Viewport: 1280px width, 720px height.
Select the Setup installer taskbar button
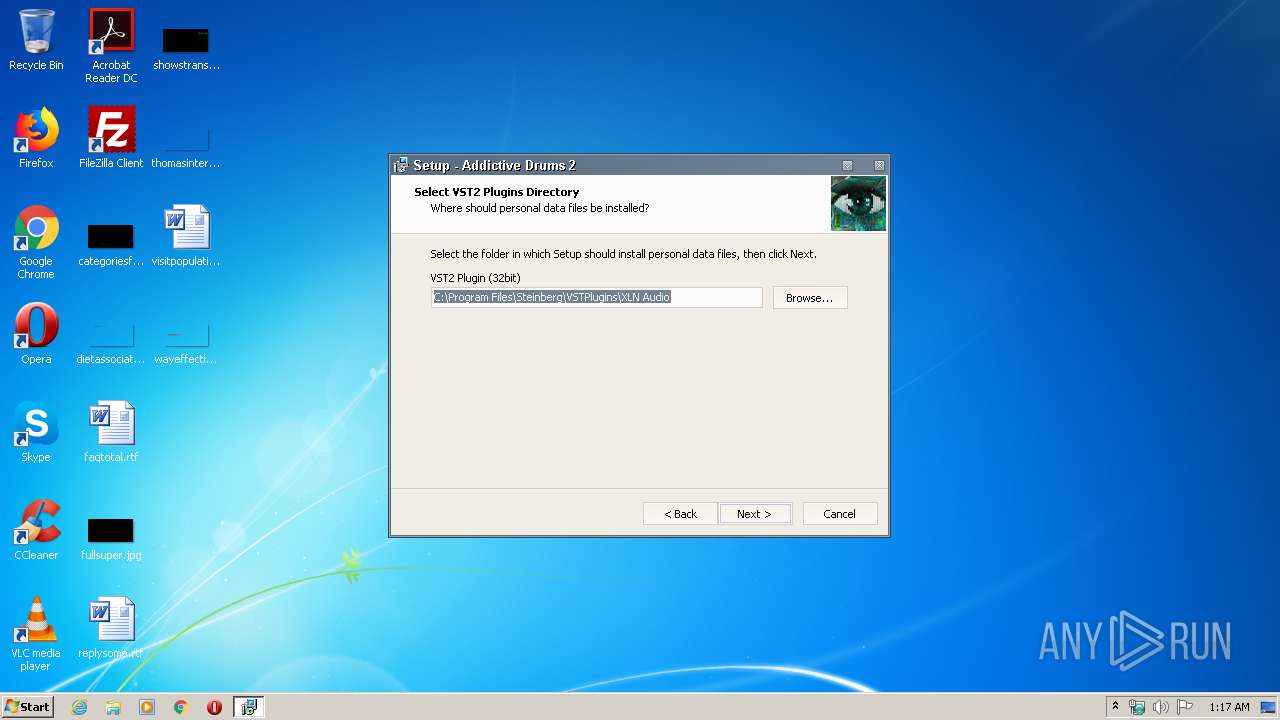coord(249,707)
